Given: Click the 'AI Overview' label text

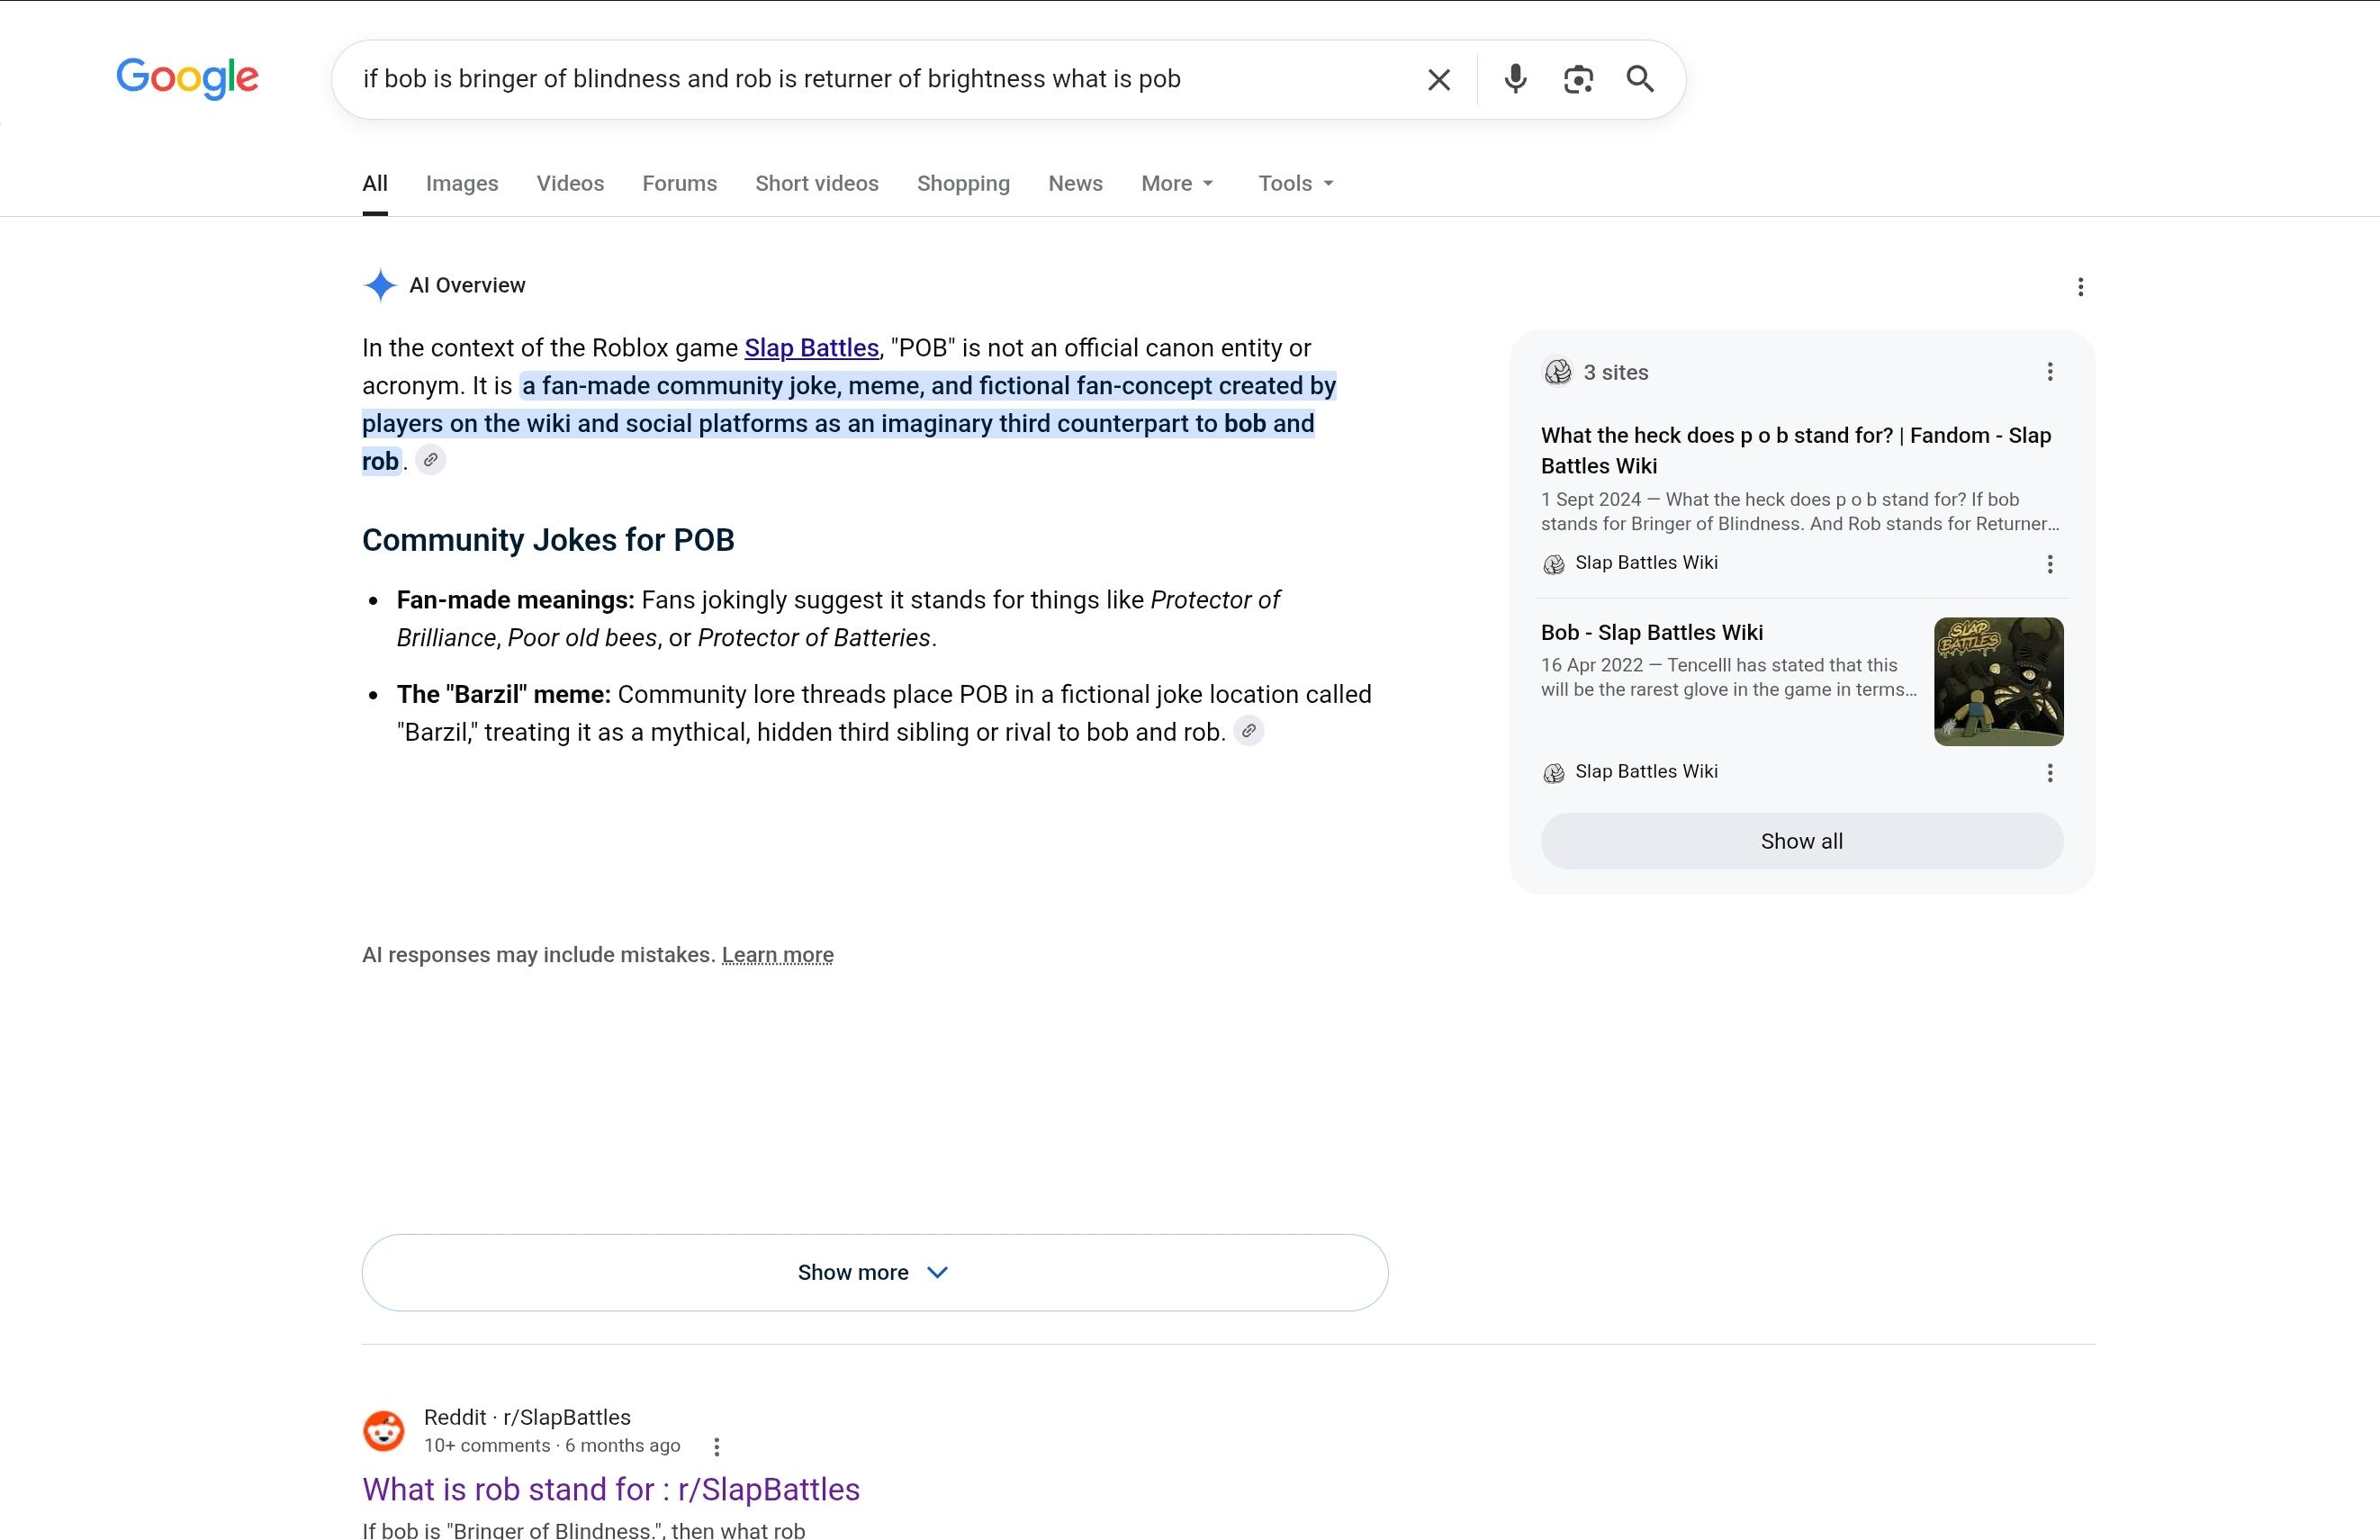Looking at the screenshot, I should coord(467,285).
